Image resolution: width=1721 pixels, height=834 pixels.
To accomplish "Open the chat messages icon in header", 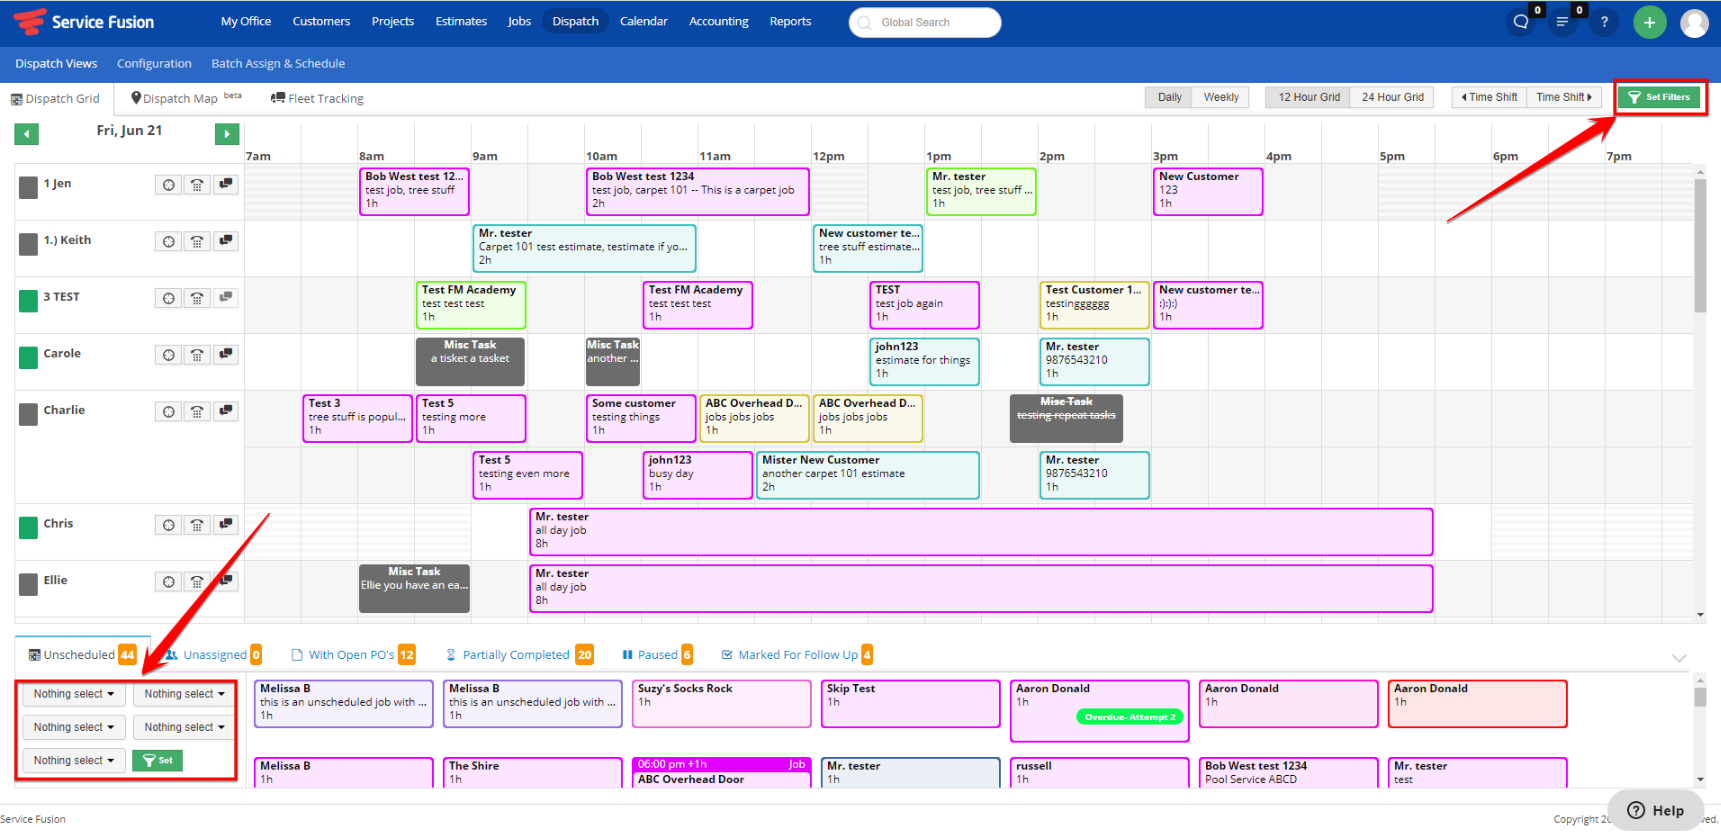I will tap(1521, 22).
